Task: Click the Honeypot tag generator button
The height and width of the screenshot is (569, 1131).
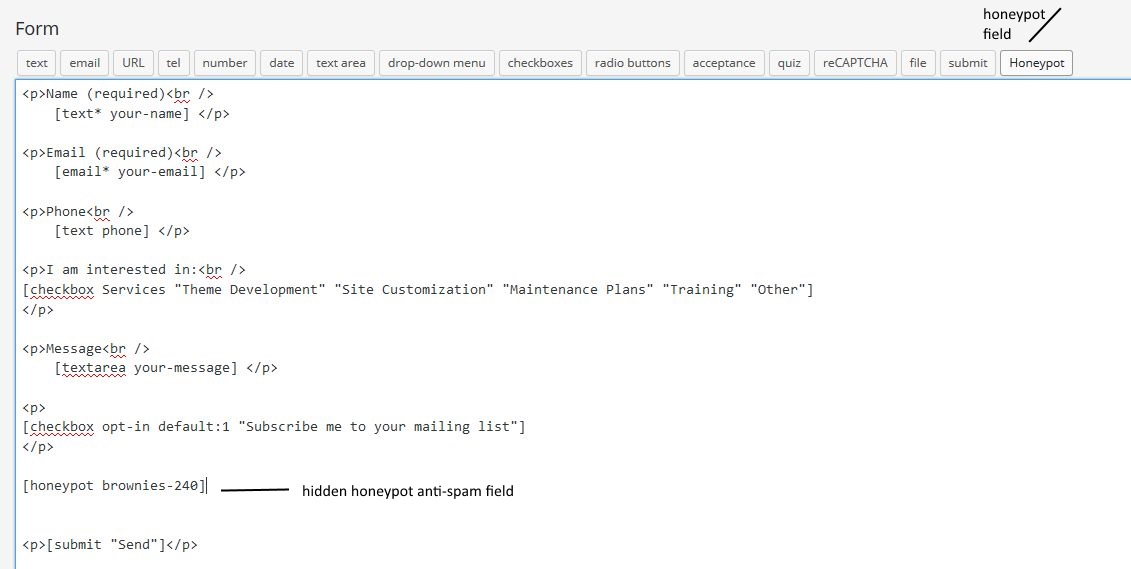Action: tap(1037, 63)
